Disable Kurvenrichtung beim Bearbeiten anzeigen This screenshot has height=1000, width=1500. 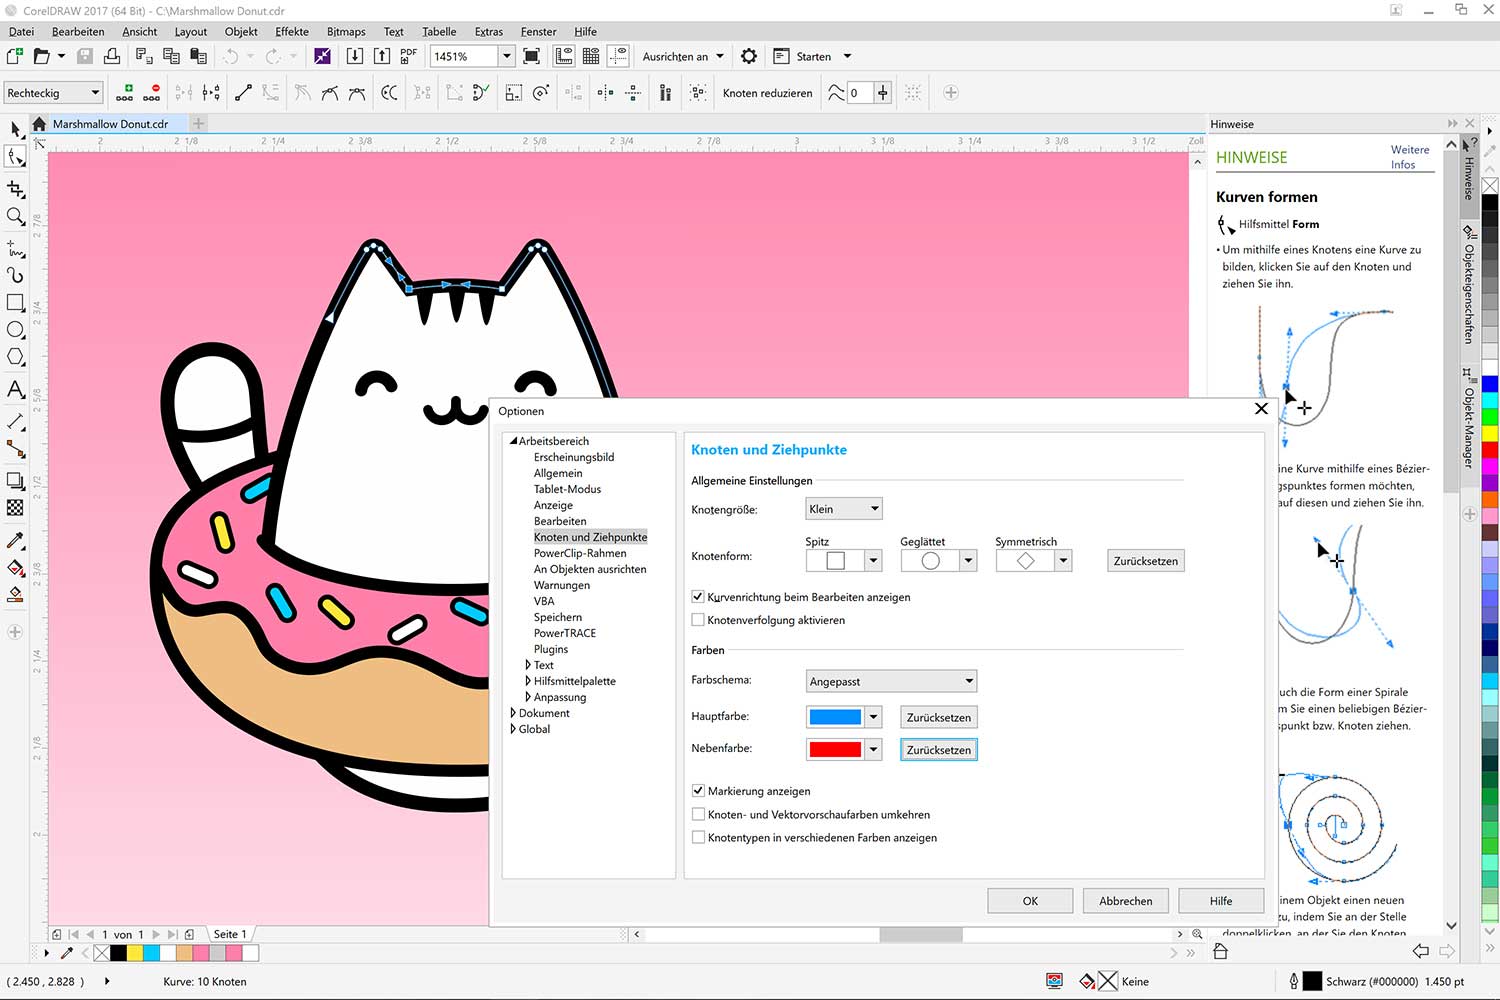click(697, 596)
